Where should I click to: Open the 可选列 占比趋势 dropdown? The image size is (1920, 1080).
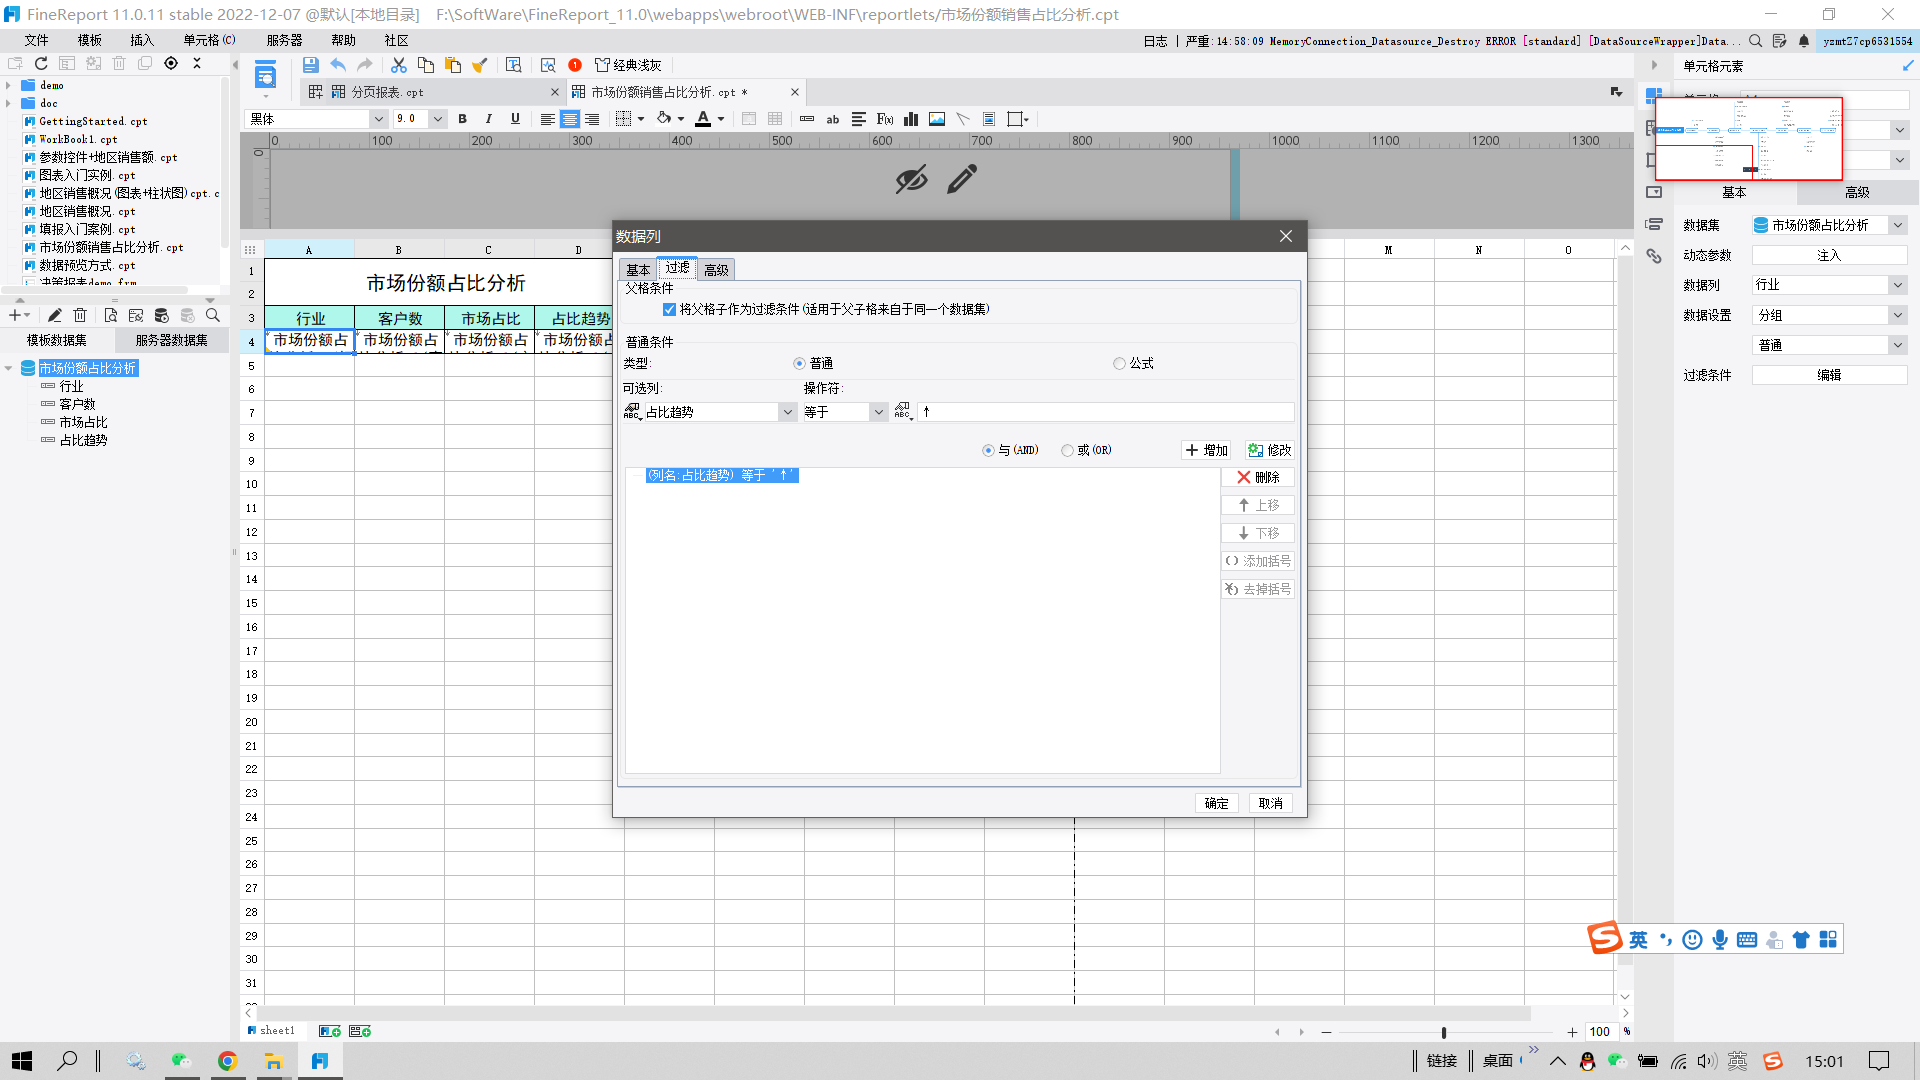pyautogui.click(x=788, y=412)
